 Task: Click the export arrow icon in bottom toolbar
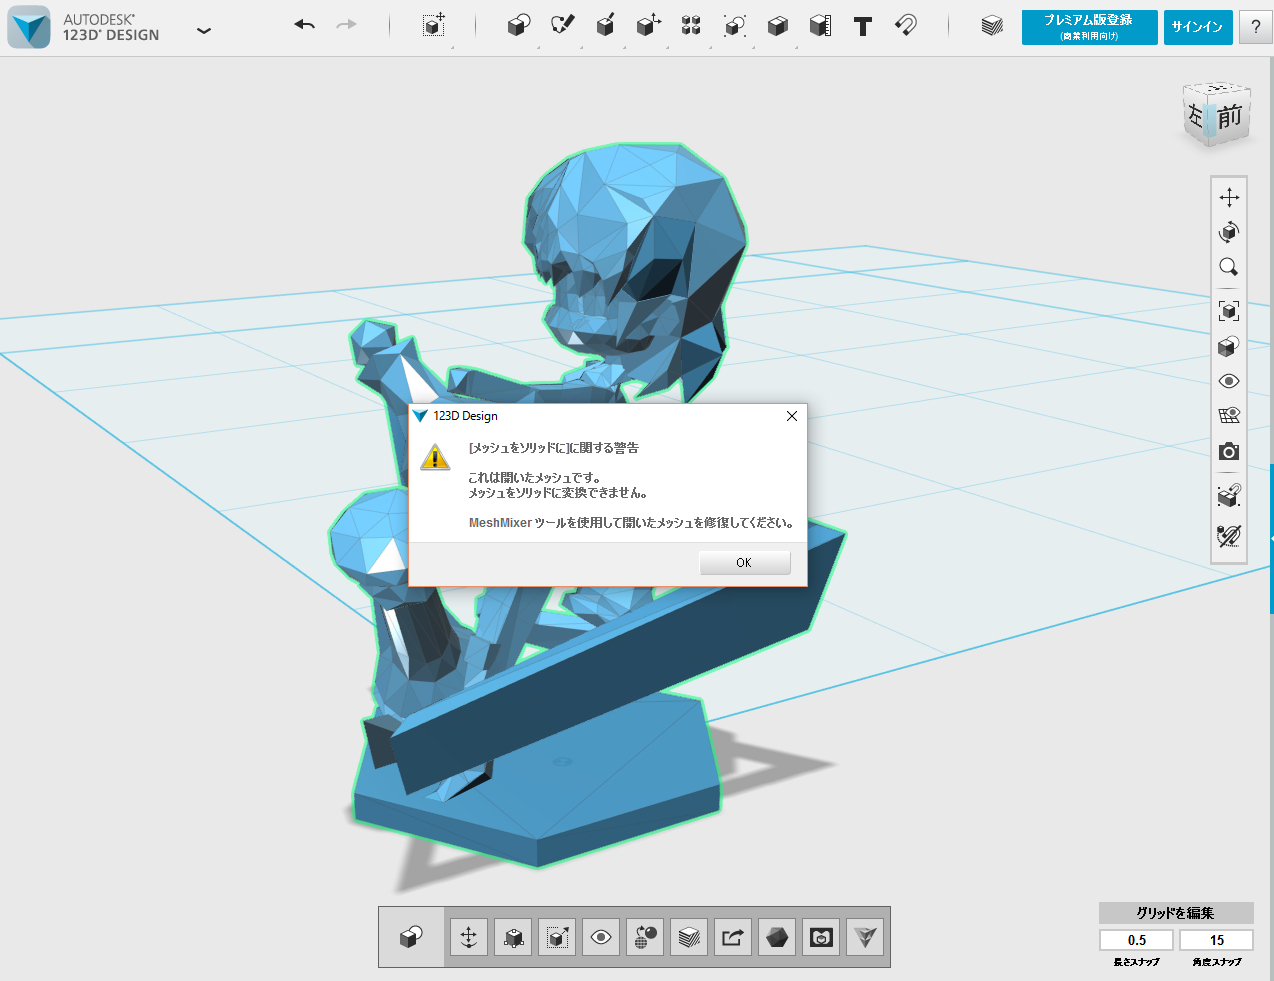tap(733, 937)
